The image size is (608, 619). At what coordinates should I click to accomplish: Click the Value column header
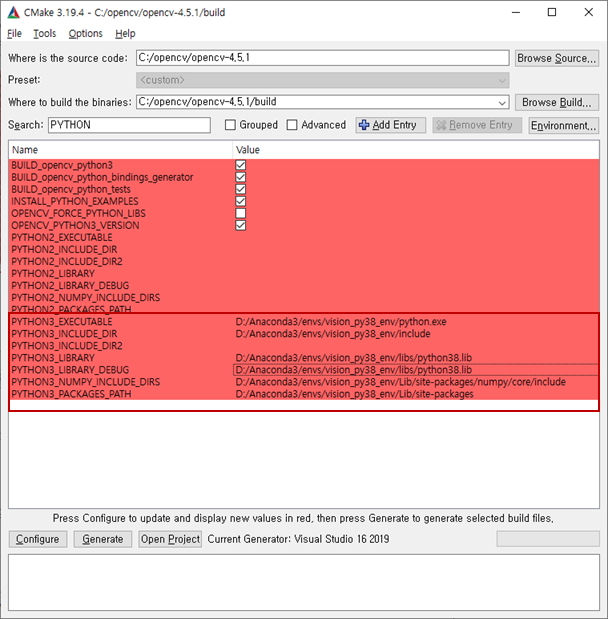[x=416, y=150]
